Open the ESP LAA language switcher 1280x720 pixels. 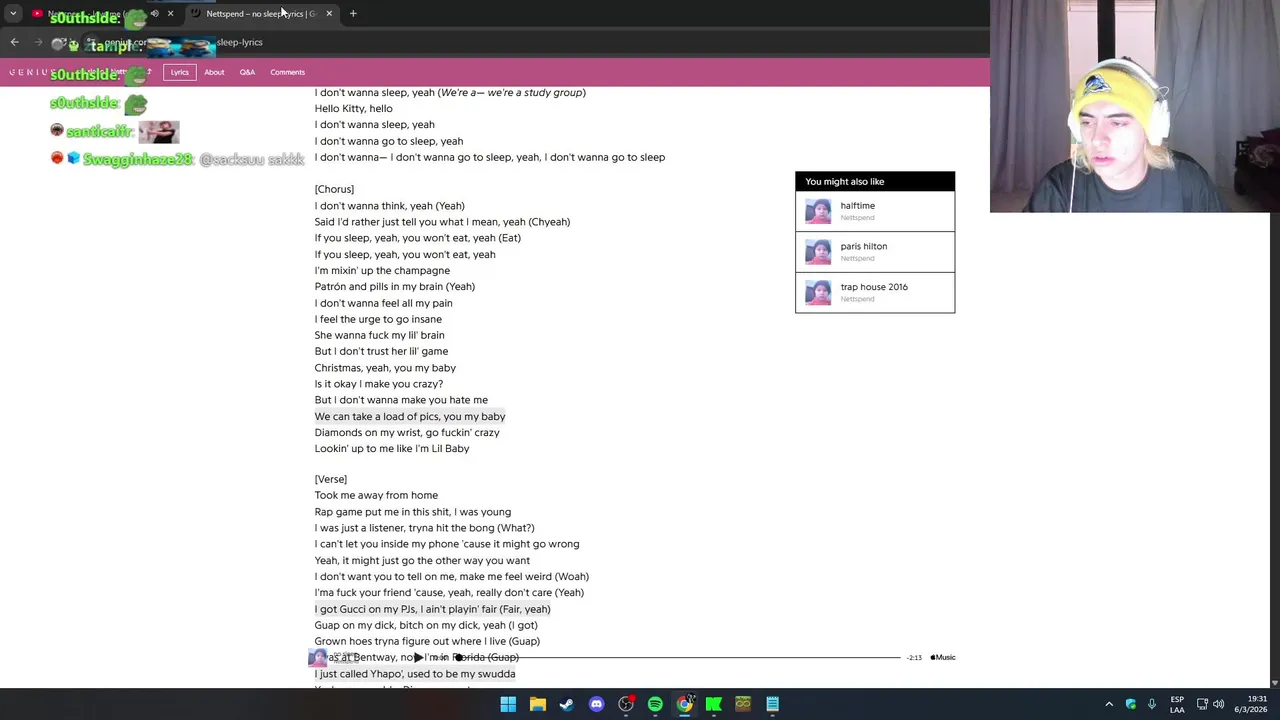coord(1177,704)
